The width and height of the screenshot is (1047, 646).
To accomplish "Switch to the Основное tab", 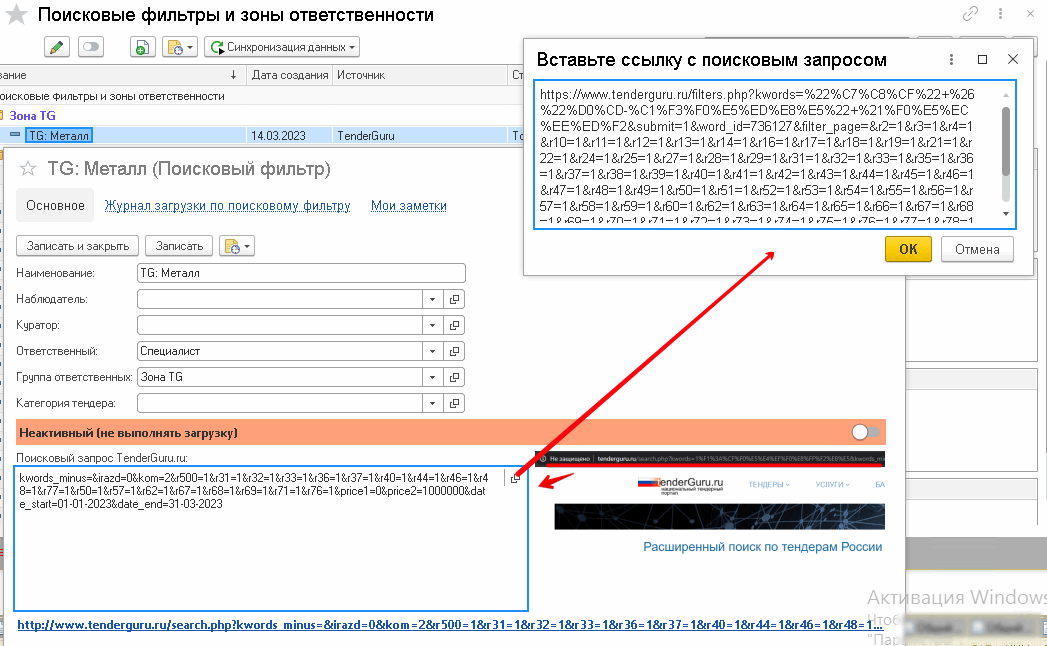I will pyautogui.click(x=55, y=206).
